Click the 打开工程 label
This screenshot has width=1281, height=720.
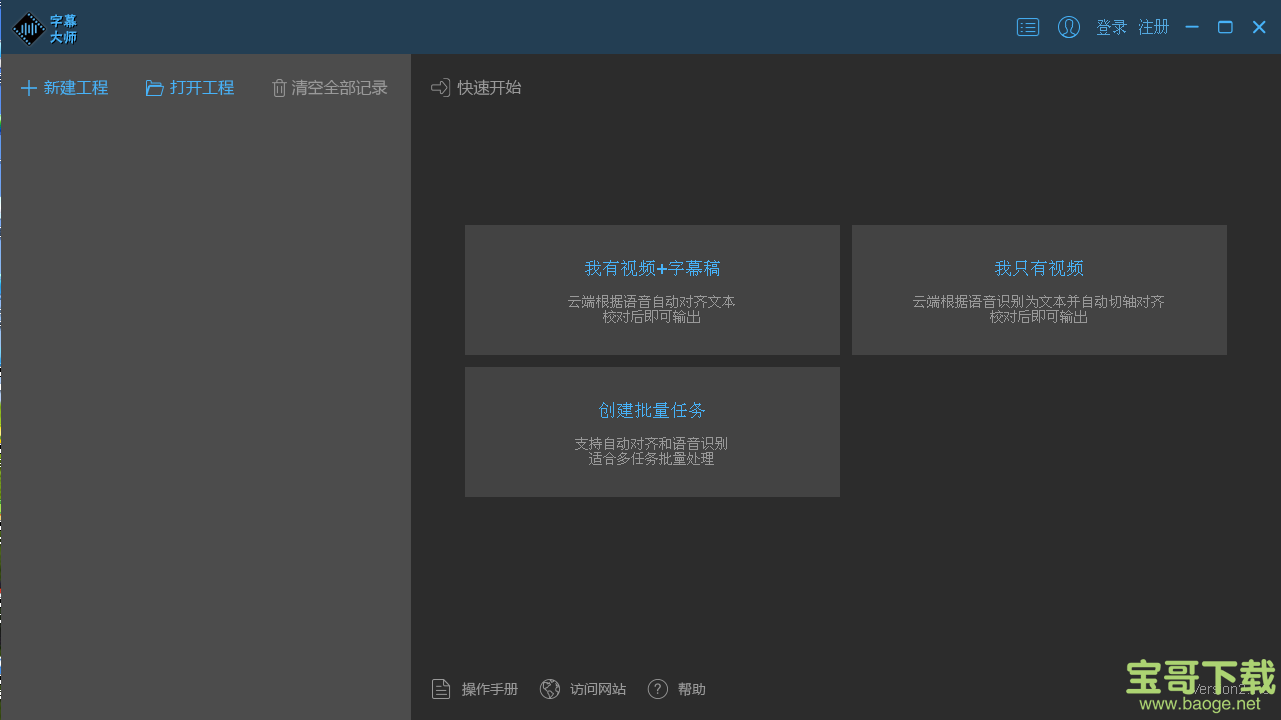click(202, 88)
